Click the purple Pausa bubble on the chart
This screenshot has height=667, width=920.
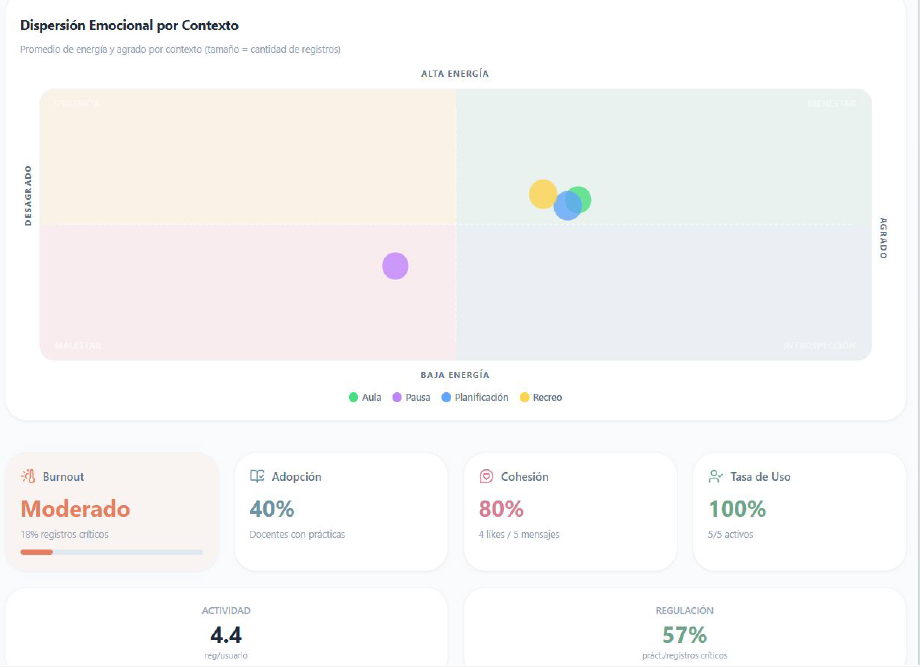coord(395,265)
